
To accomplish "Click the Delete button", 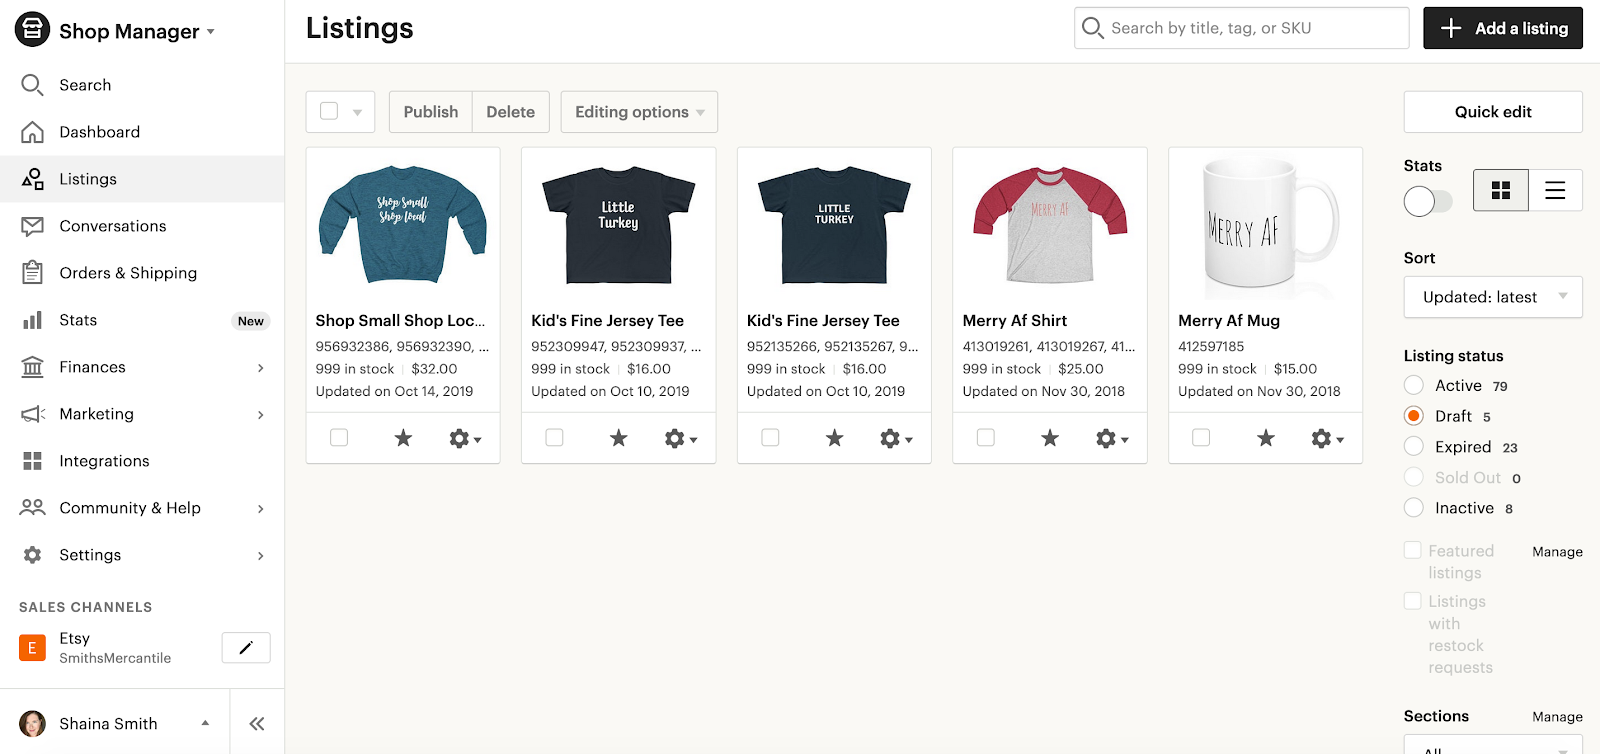I will click(x=511, y=112).
